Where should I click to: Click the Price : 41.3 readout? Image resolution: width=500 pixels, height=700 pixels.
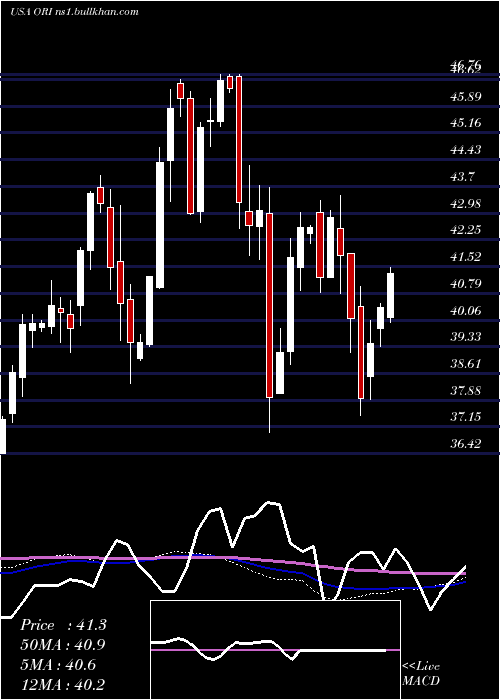pyautogui.click(x=63, y=625)
